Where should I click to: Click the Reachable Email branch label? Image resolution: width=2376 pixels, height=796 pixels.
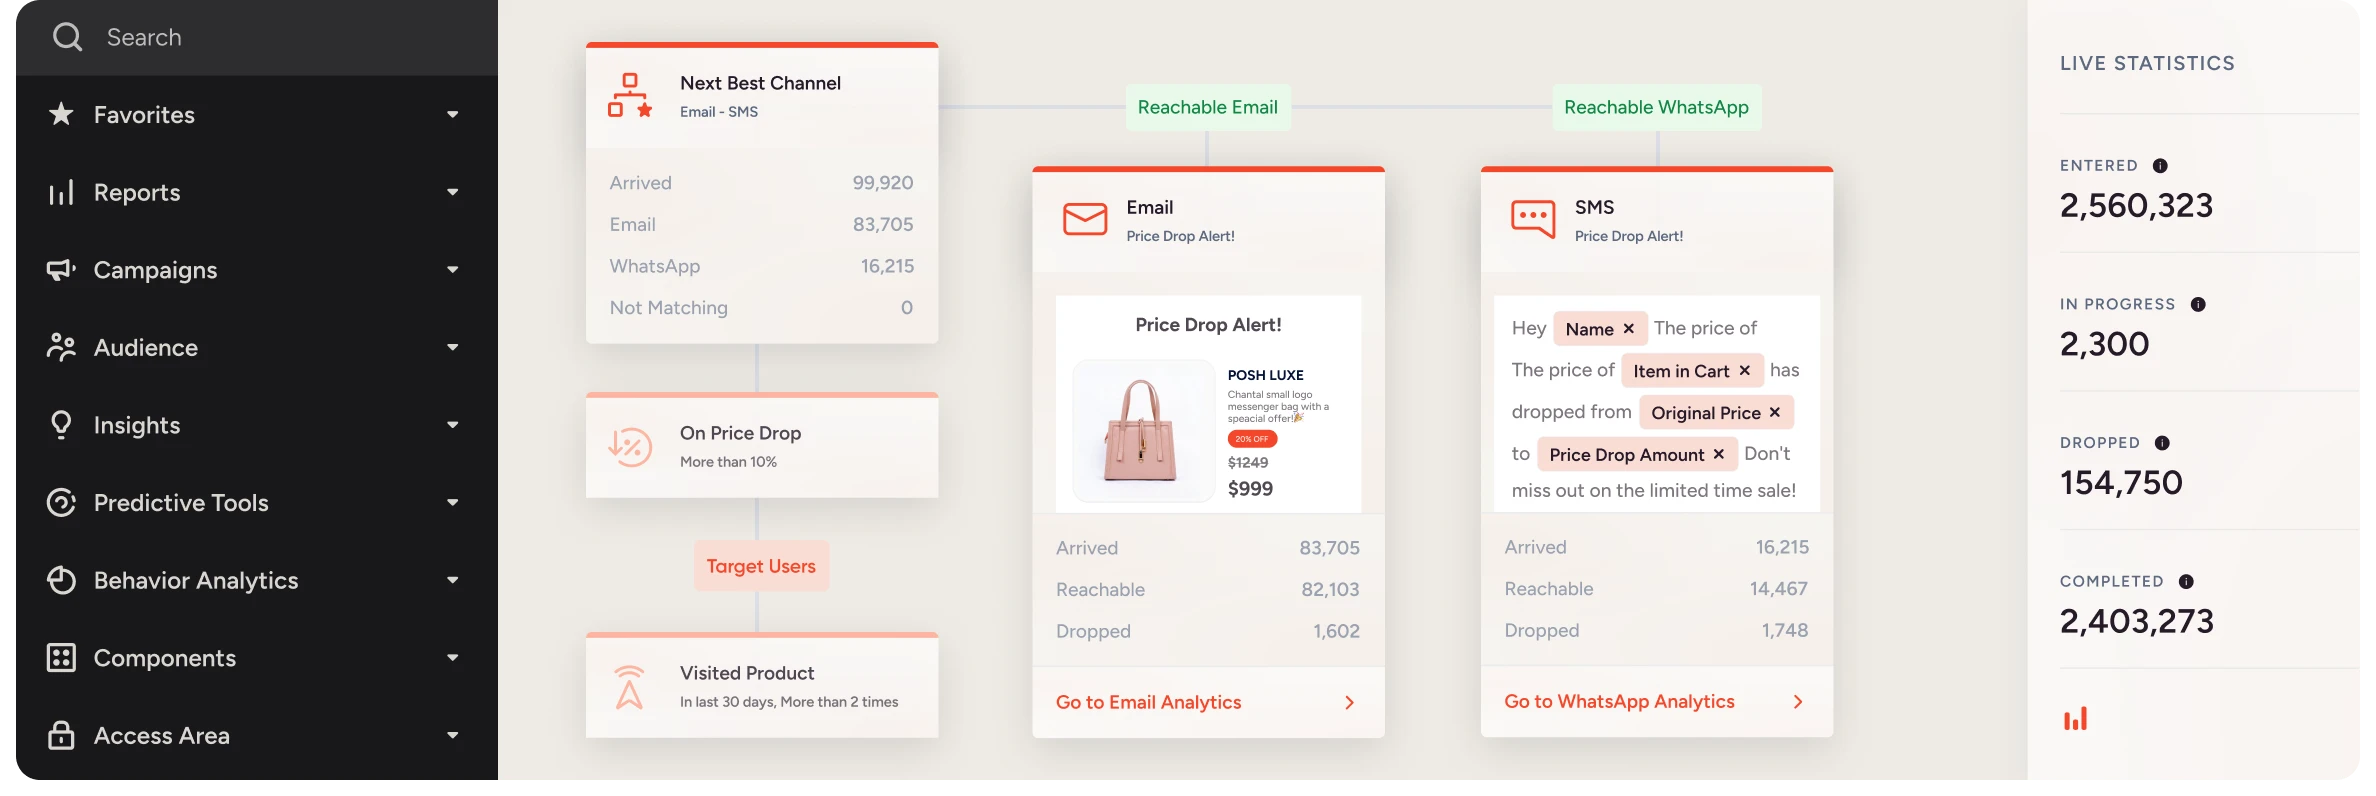pos(1207,107)
